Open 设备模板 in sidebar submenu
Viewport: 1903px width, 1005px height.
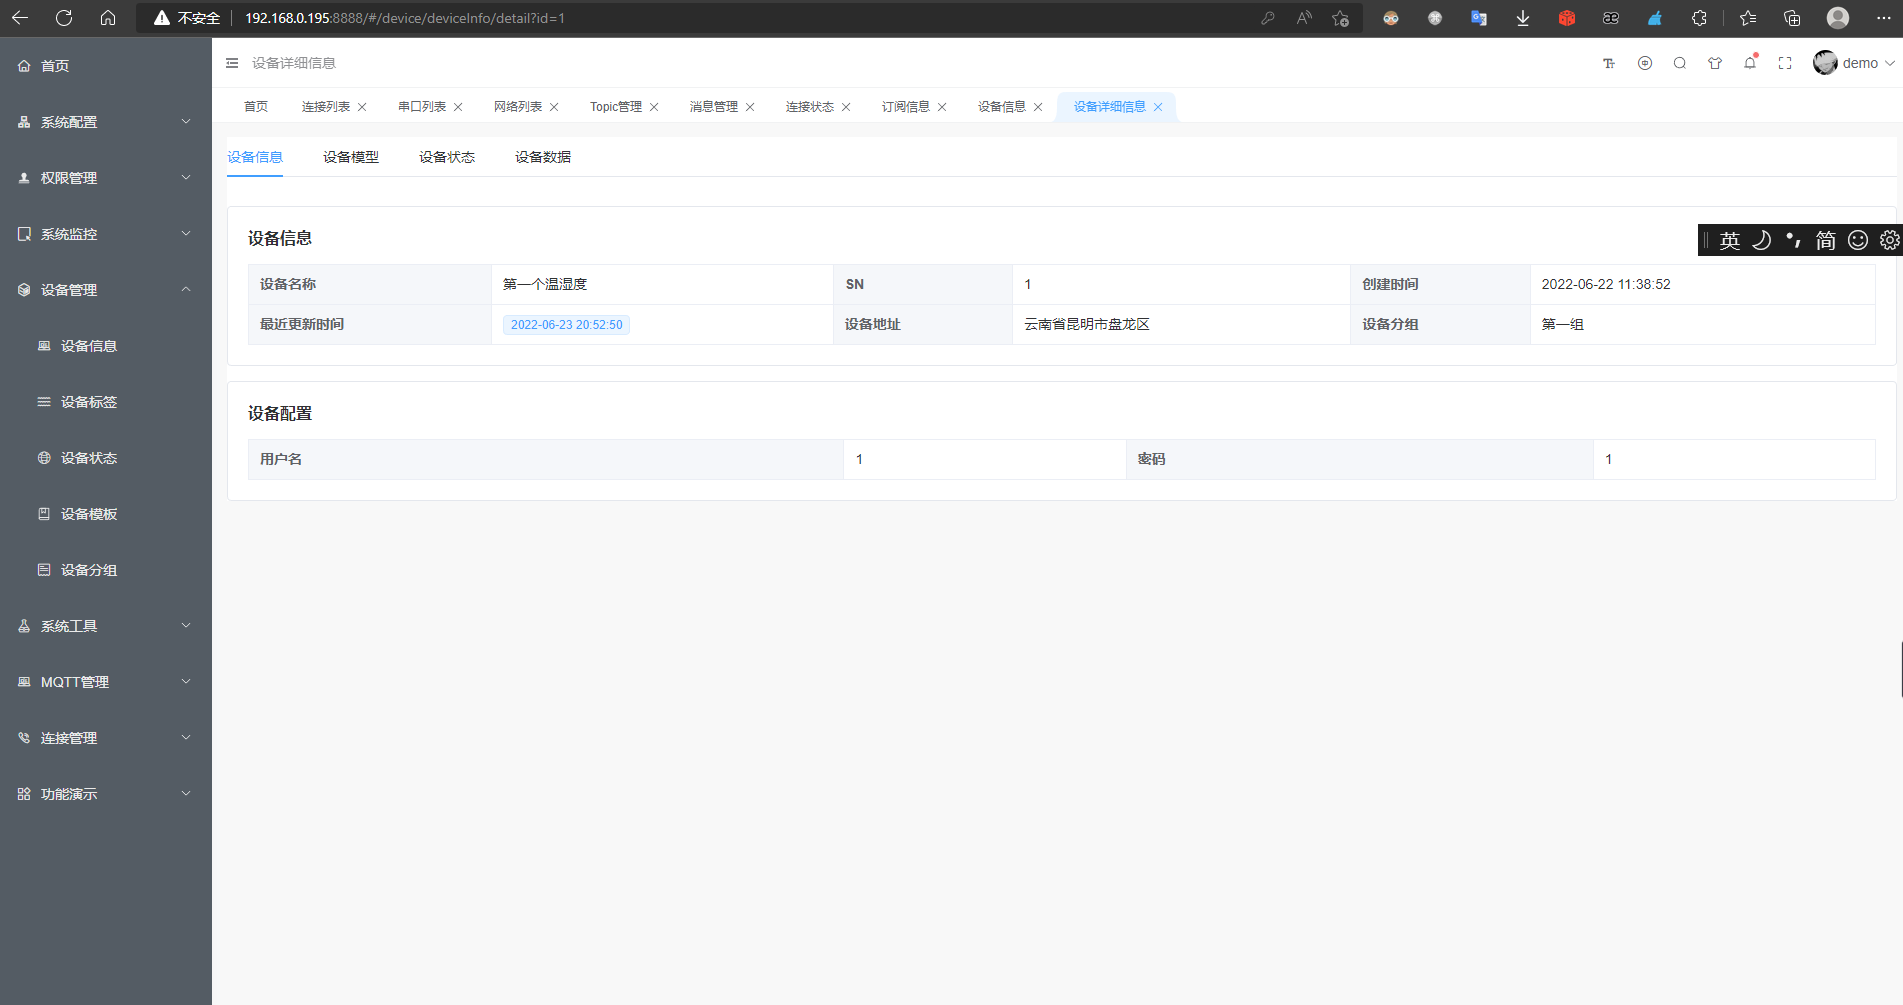pyautogui.click(x=106, y=514)
